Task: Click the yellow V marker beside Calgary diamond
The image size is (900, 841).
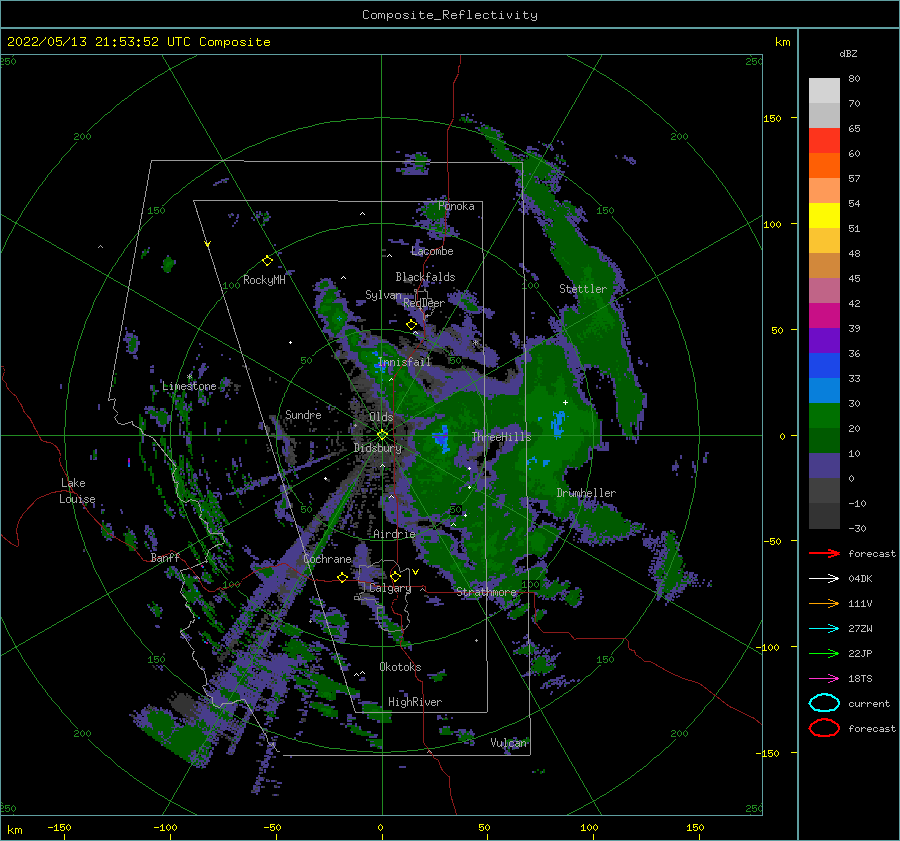Action: (x=415, y=572)
